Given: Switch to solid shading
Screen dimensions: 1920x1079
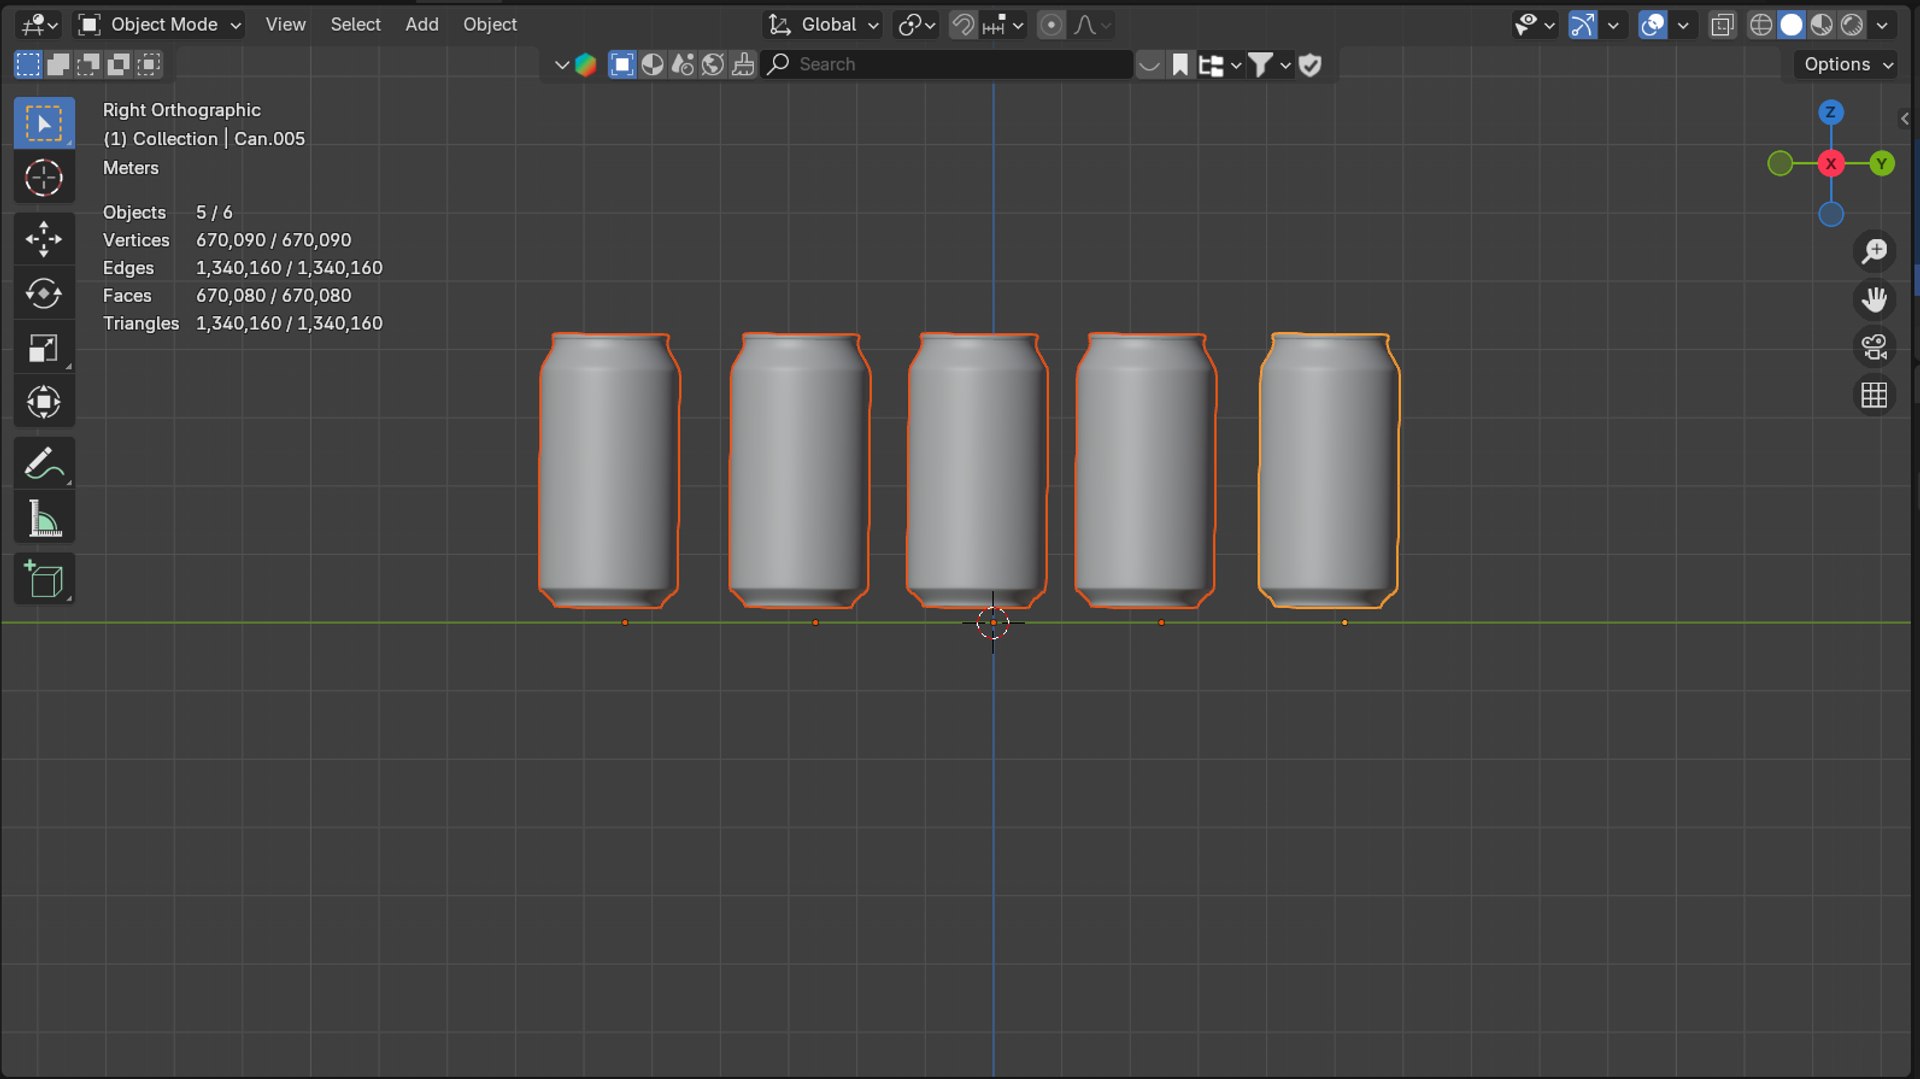Looking at the screenshot, I should coord(1791,25).
